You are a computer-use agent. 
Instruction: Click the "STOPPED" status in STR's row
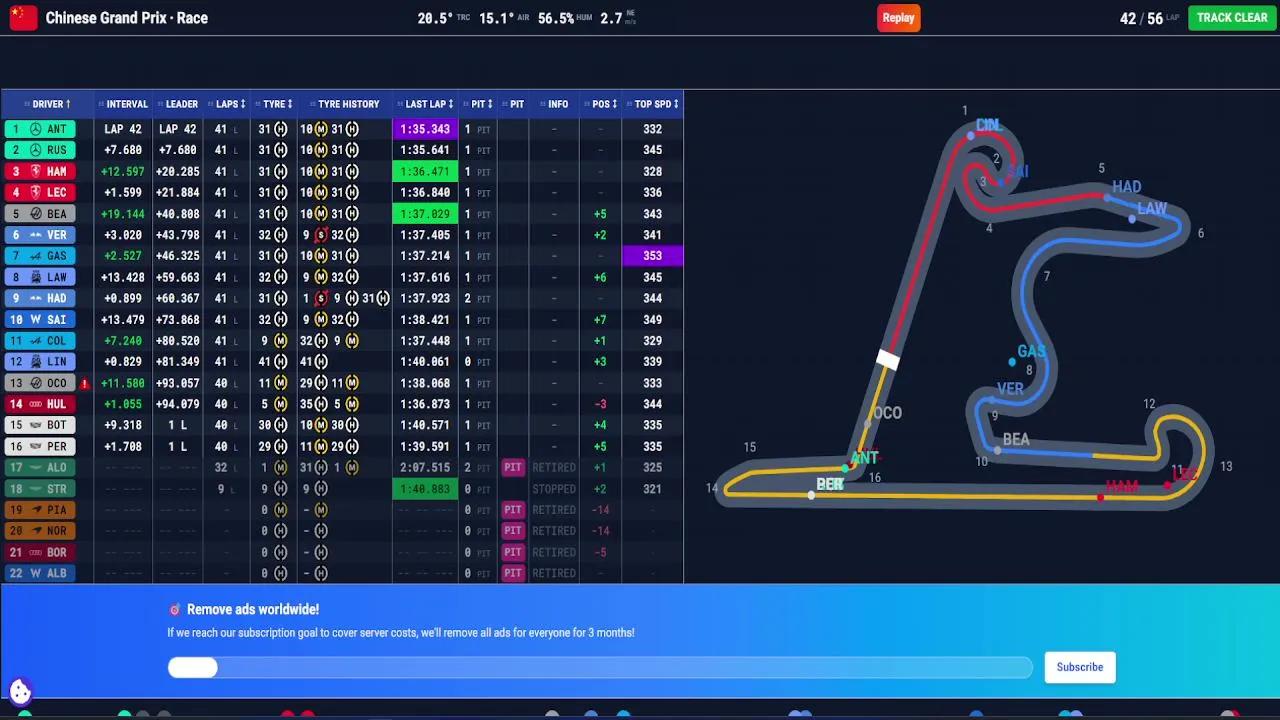[554, 489]
